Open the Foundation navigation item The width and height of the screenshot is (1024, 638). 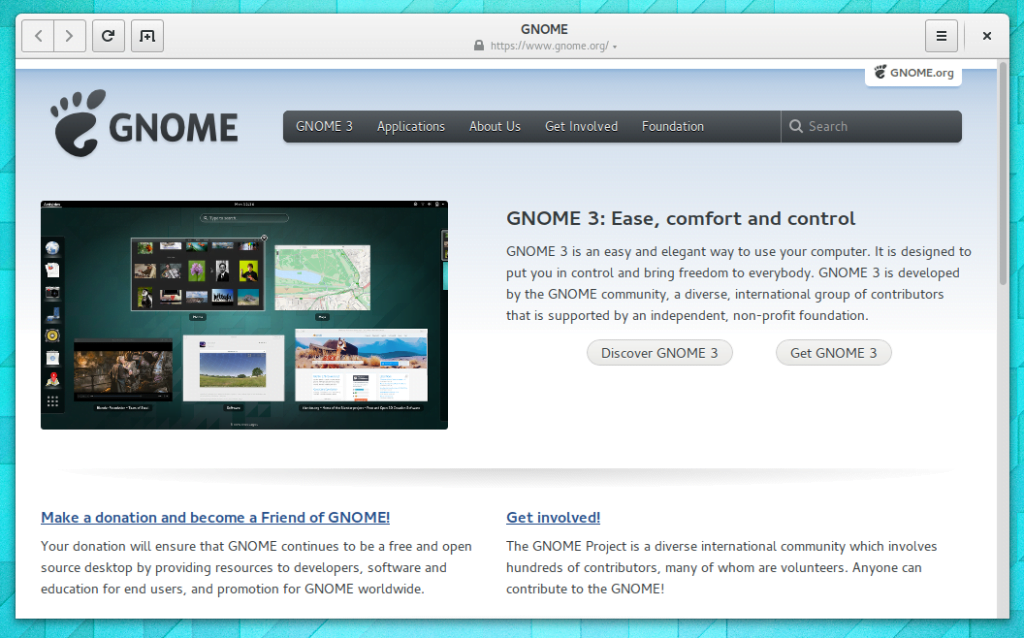[x=673, y=127]
